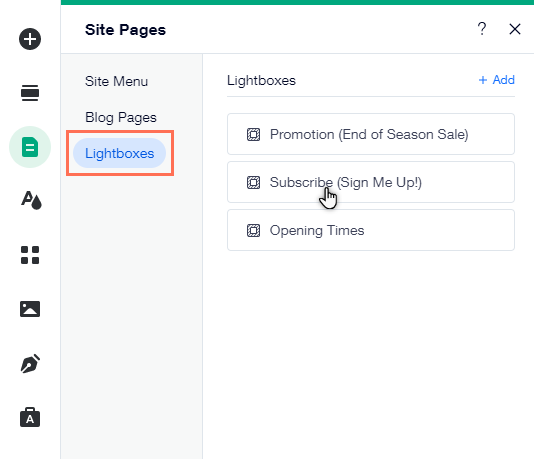Click the Add Elements plus icon
Viewport: 534px width, 459px height.
tap(30, 39)
